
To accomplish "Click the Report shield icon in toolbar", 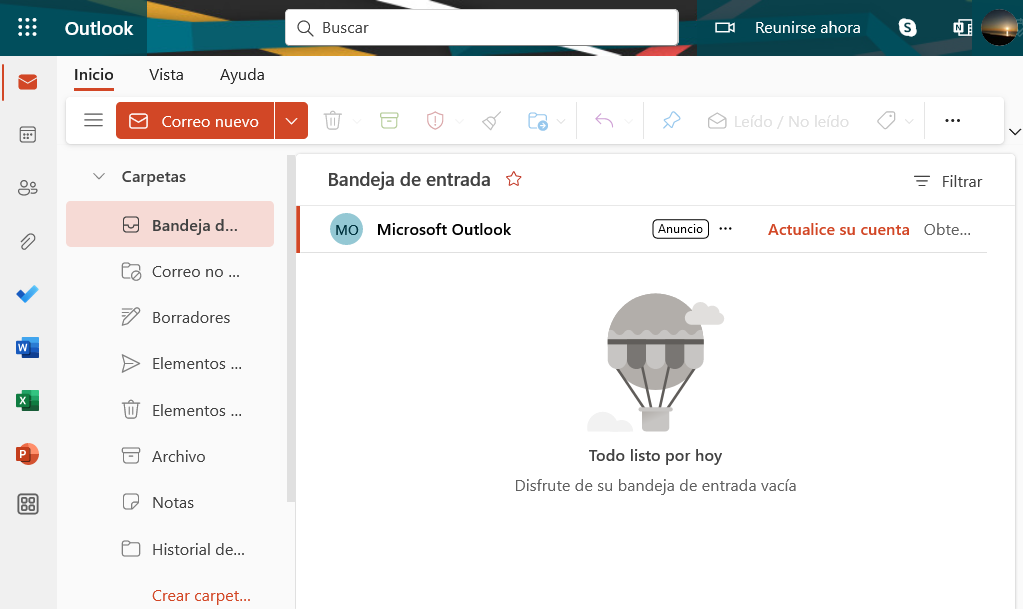I will click(435, 121).
